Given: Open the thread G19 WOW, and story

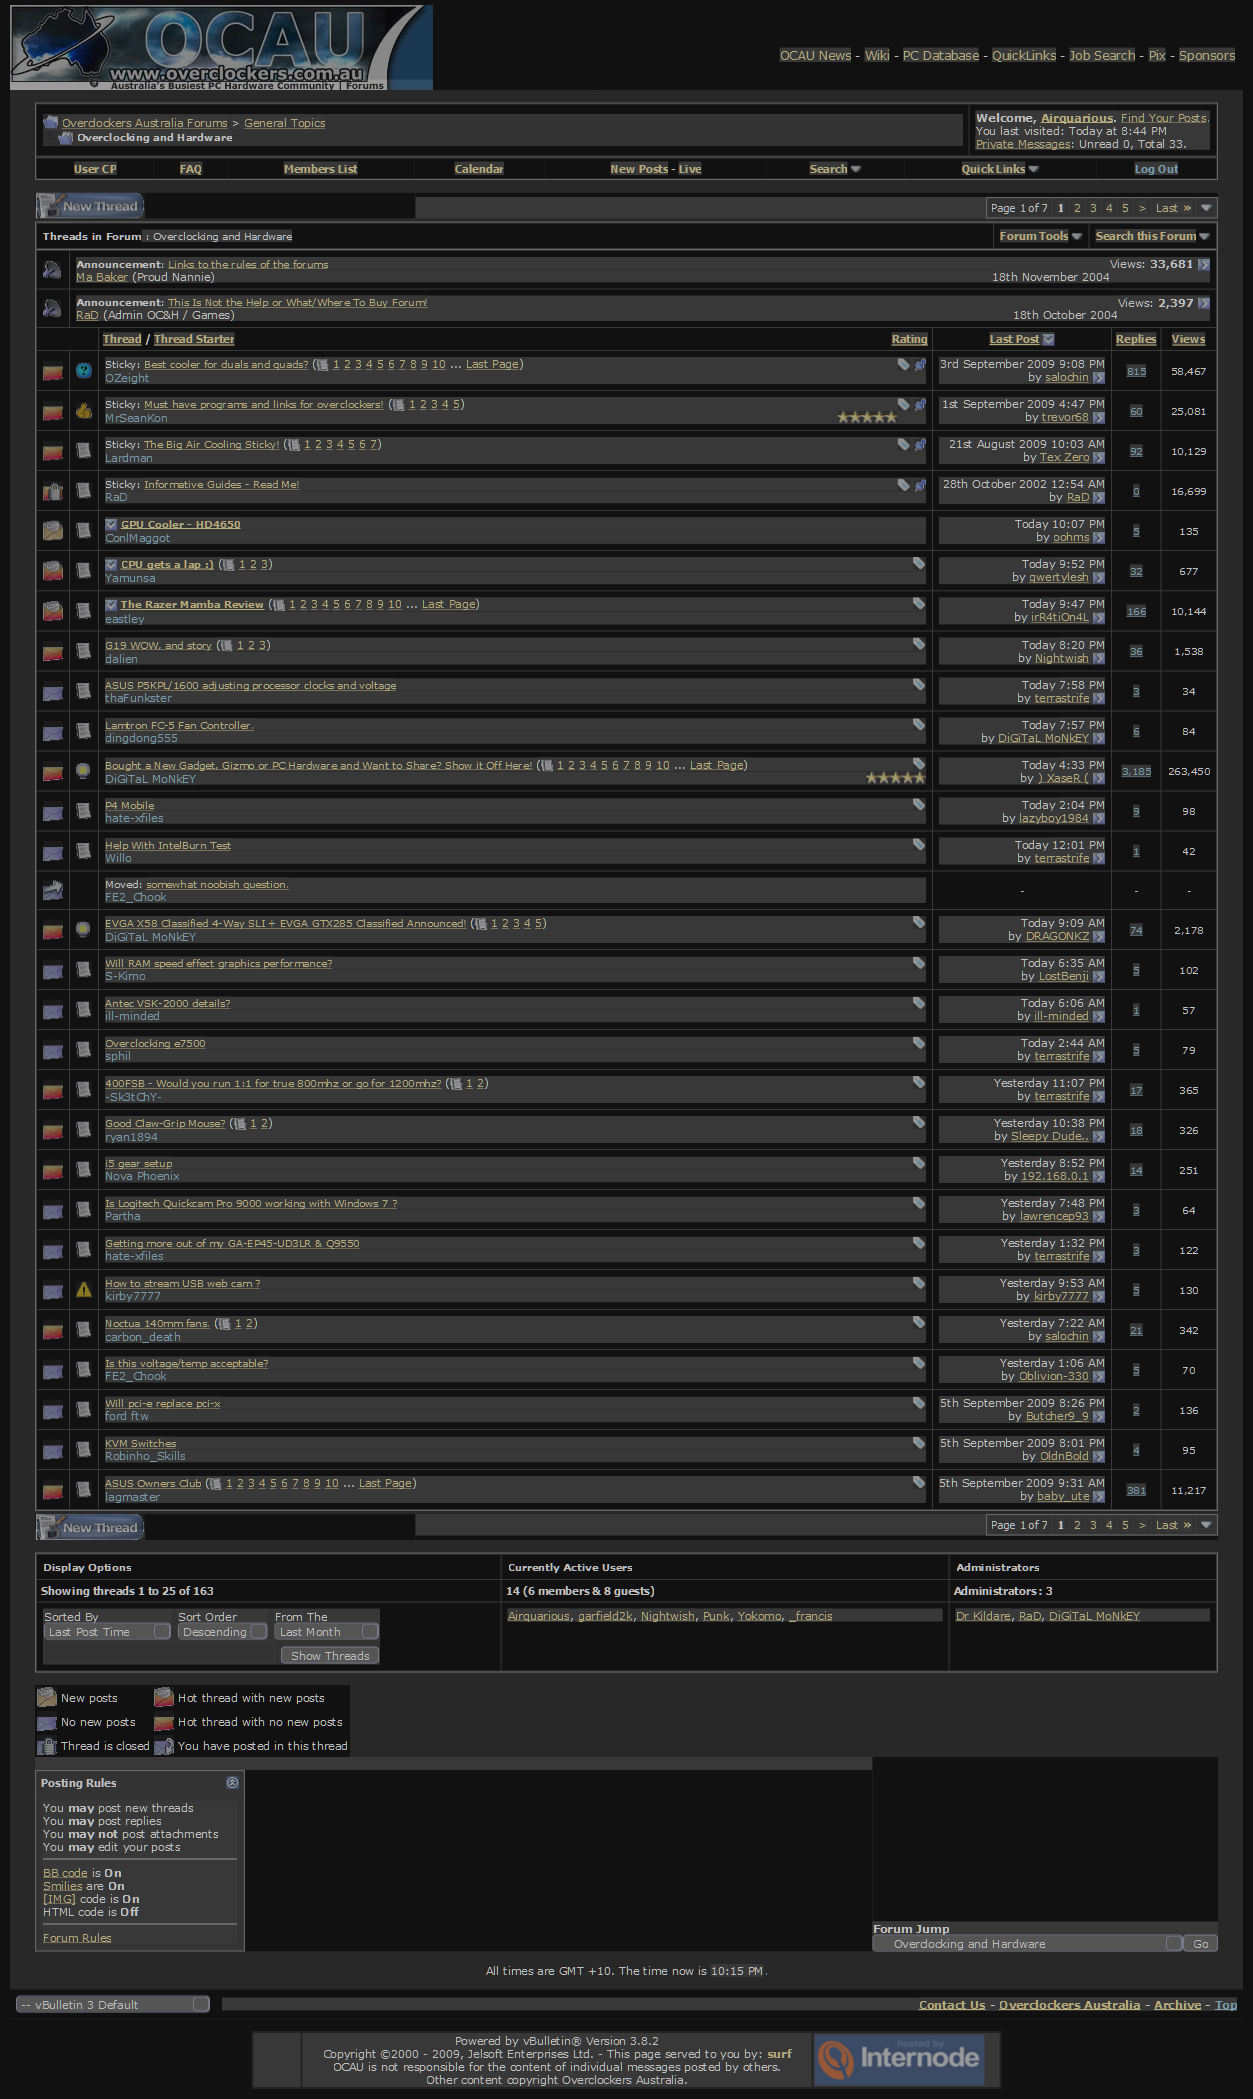Looking at the screenshot, I should (x=158, y=645).
